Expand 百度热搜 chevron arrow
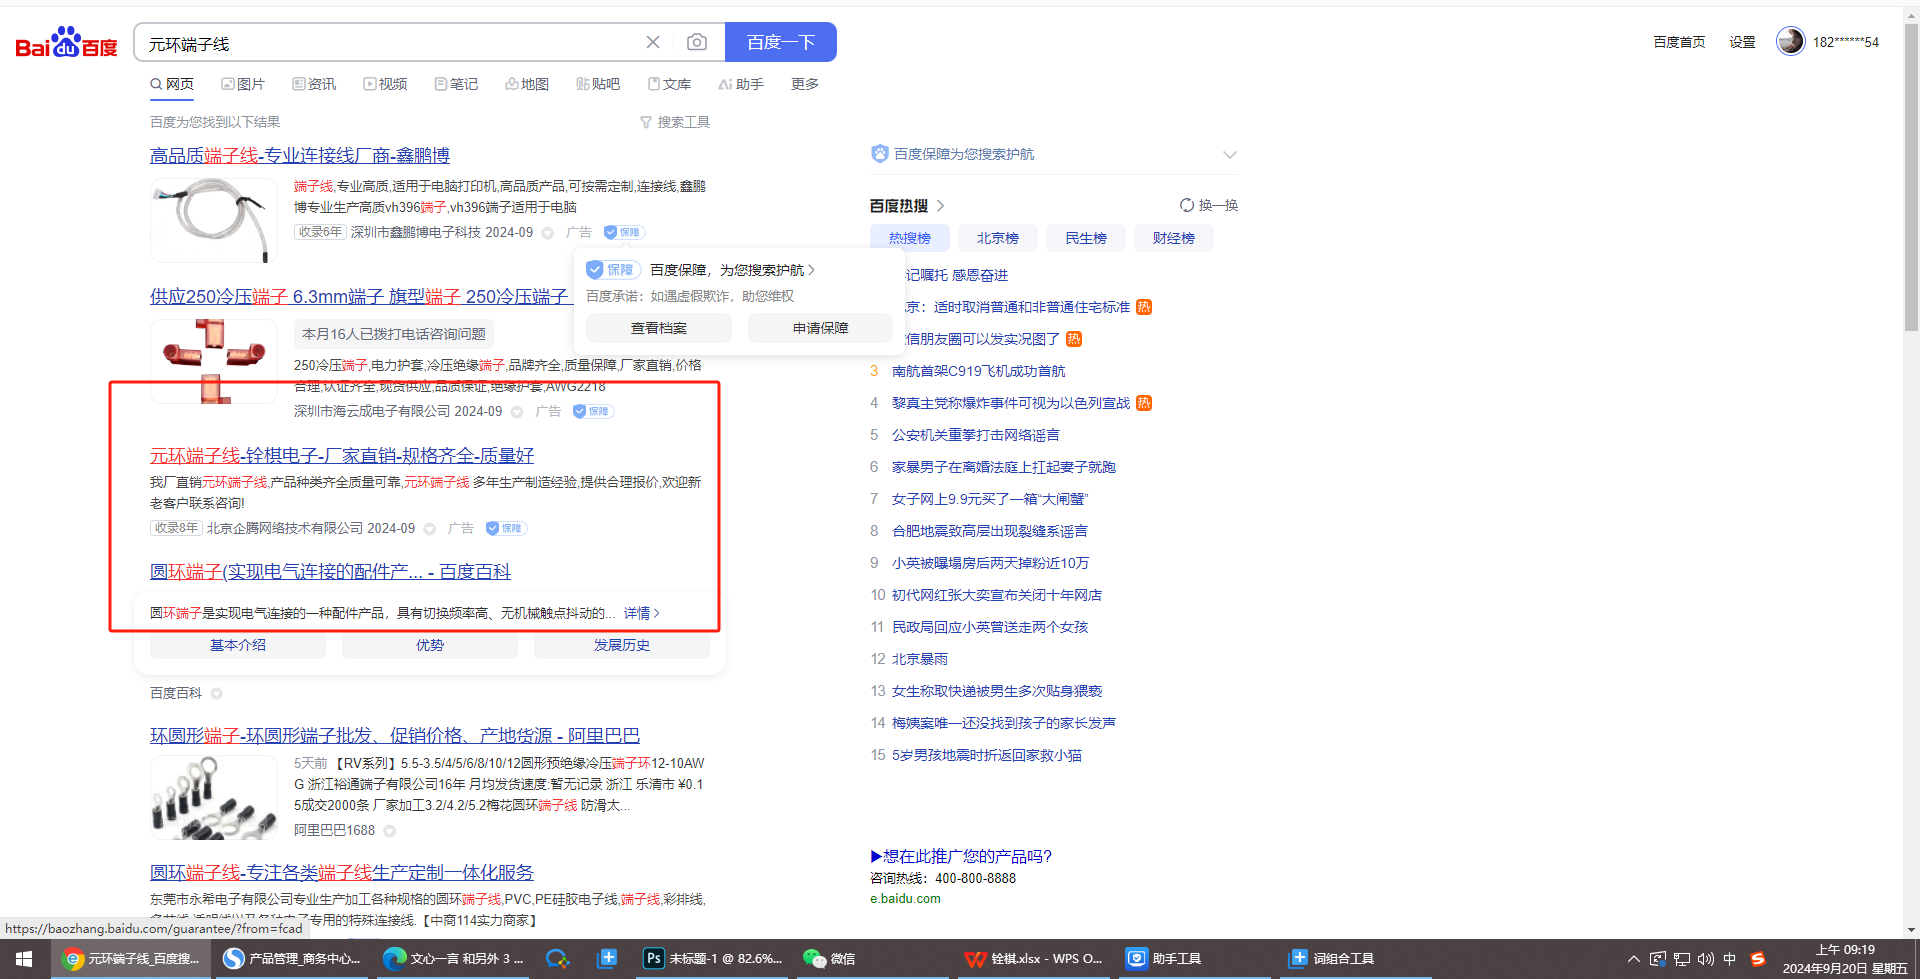The height and width of the screenshot is (979, 1920). (941, 205)
